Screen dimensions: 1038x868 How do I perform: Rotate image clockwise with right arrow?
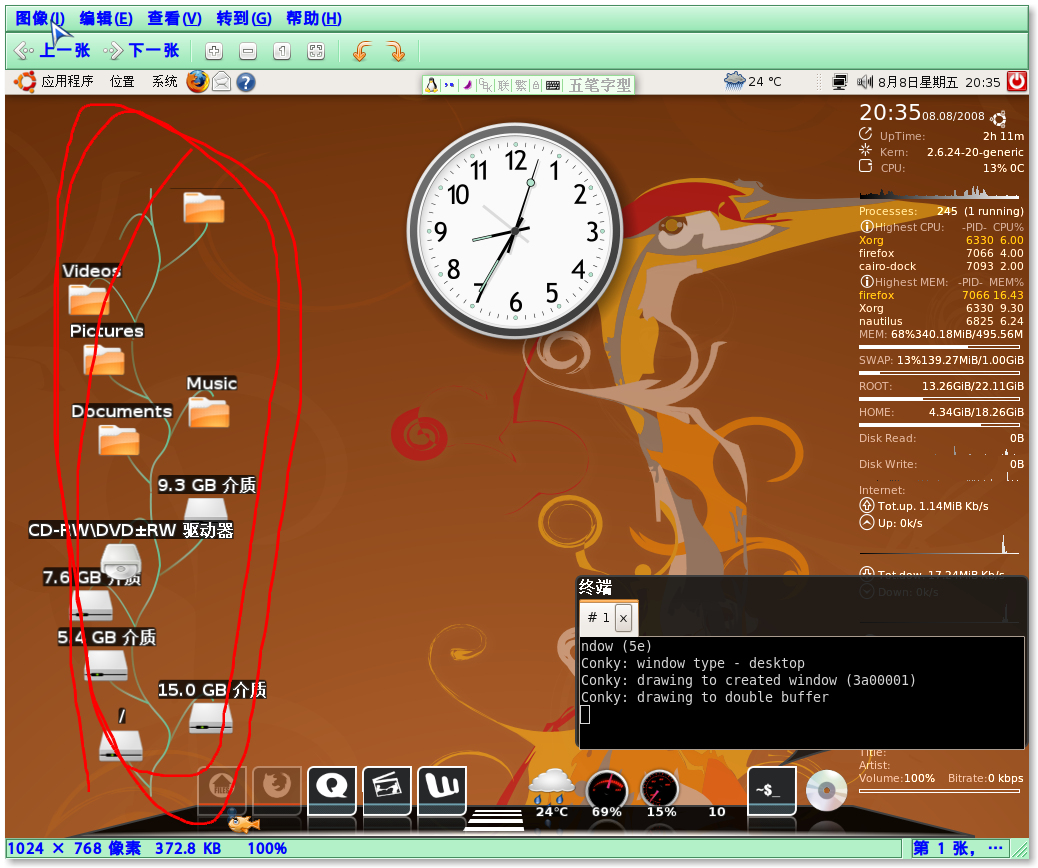click(x=396, y=51)
